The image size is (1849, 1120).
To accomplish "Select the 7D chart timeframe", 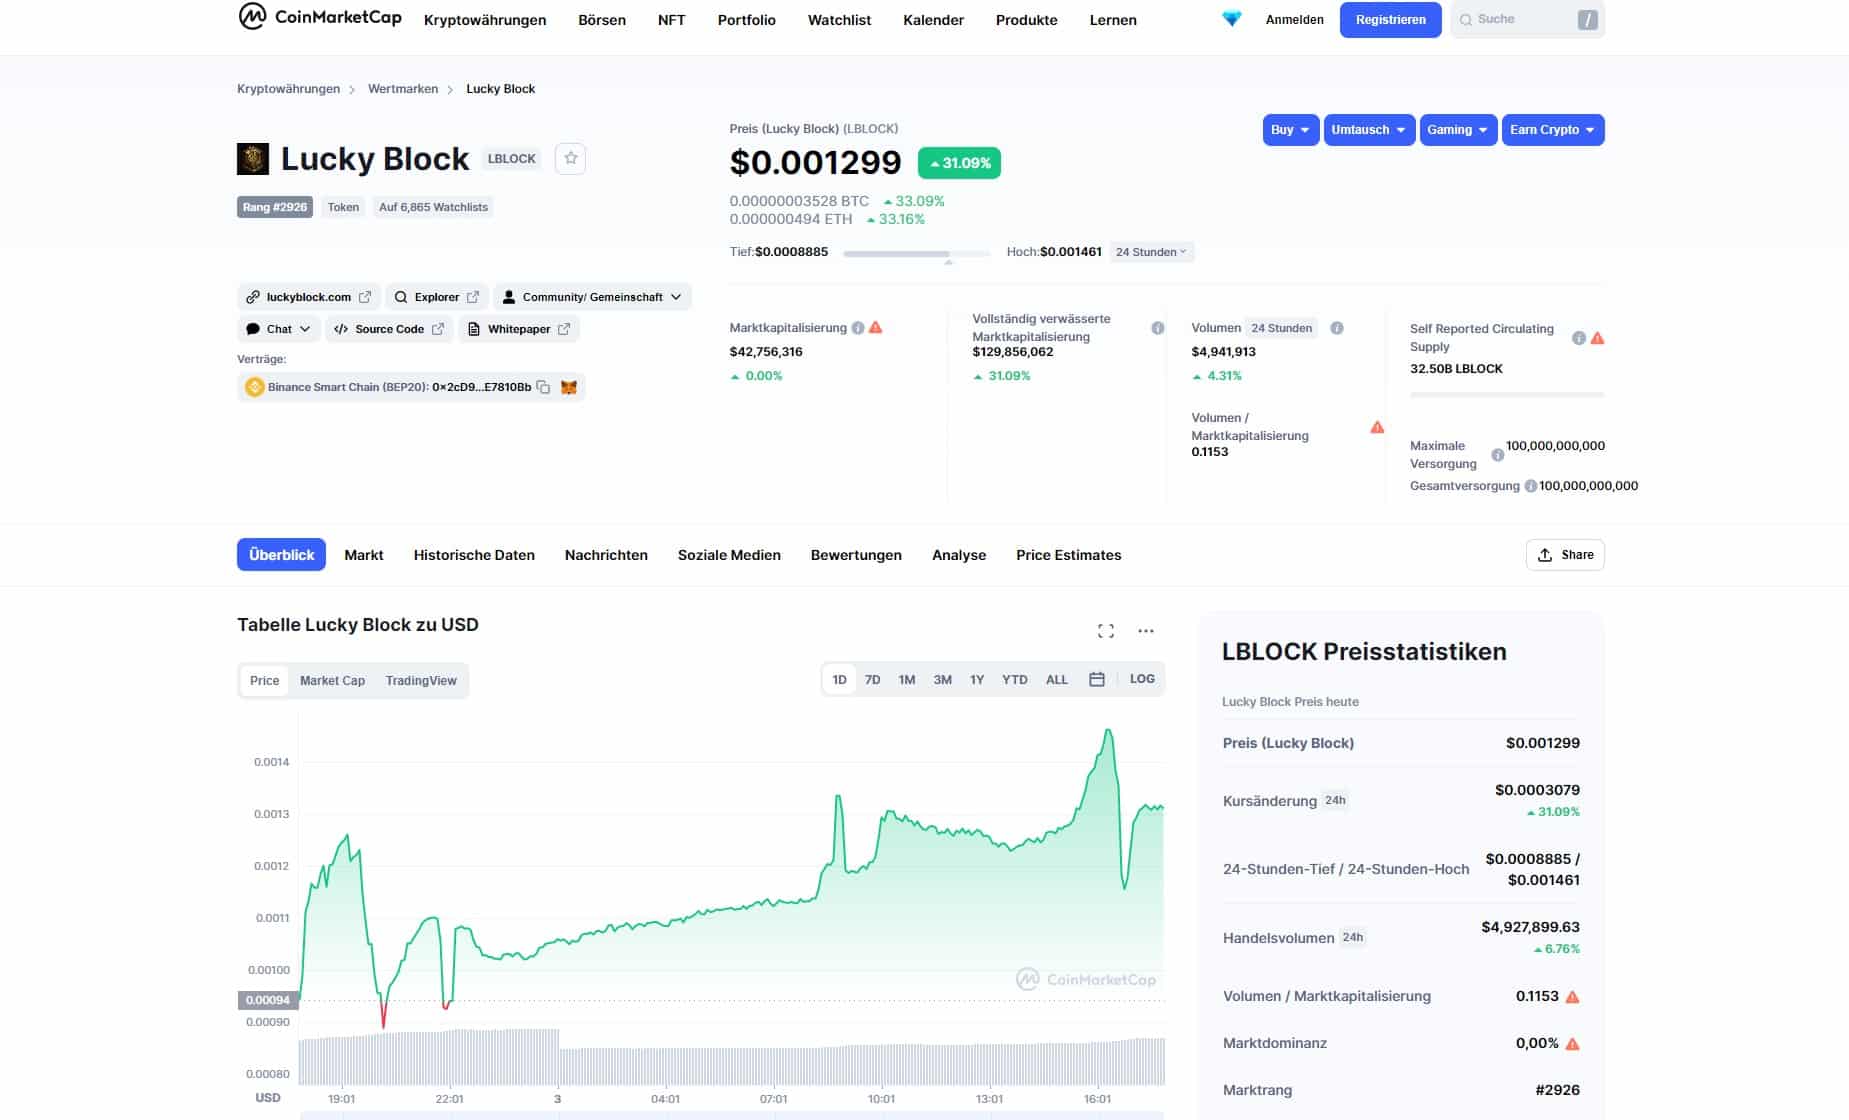I will pos(872,680).
